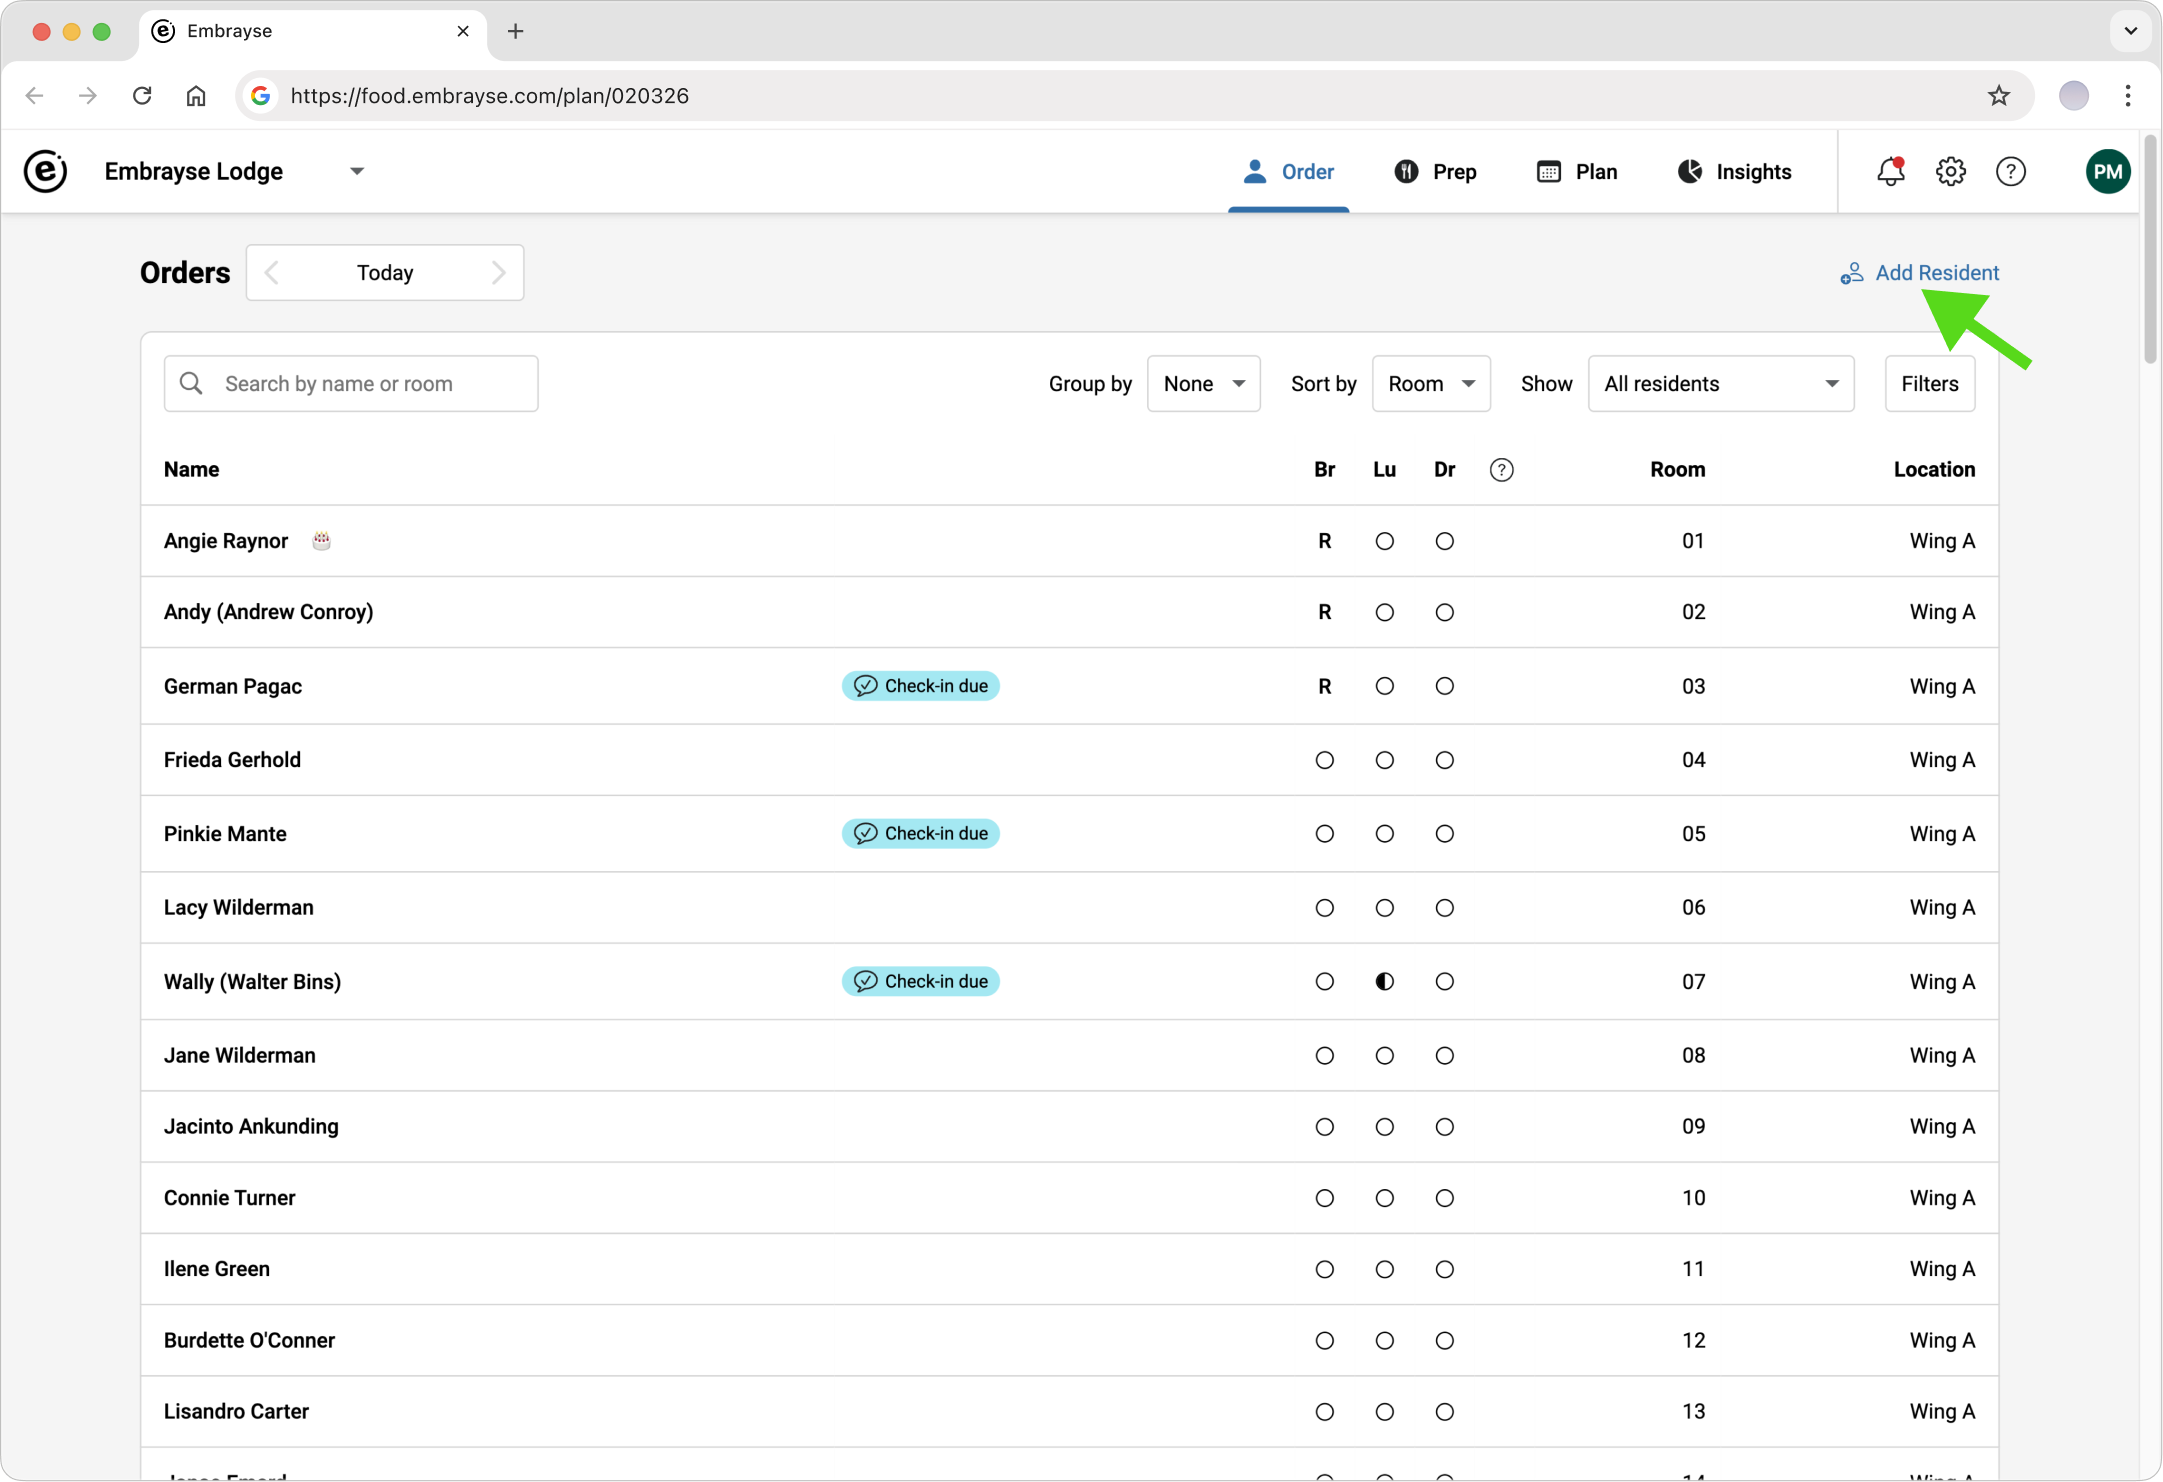Bookmark page with star icon

pyautogui.click(x=1998, y=96)
